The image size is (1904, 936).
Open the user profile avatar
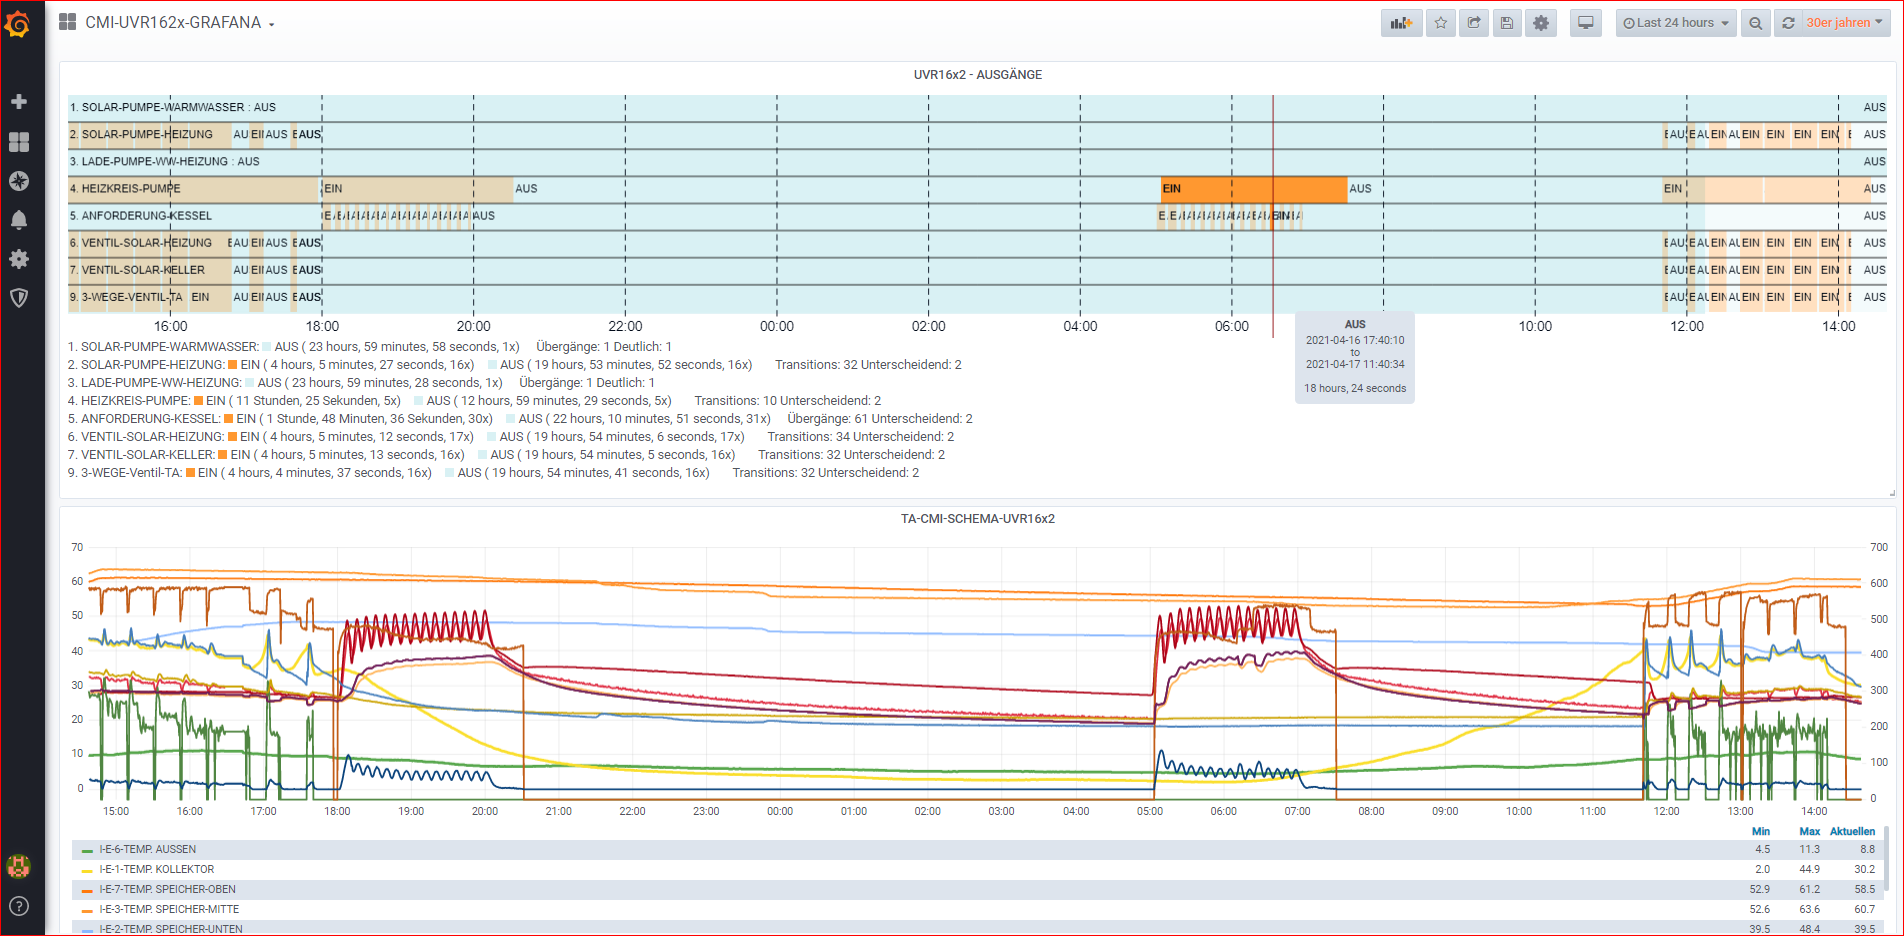pos(18,866)
